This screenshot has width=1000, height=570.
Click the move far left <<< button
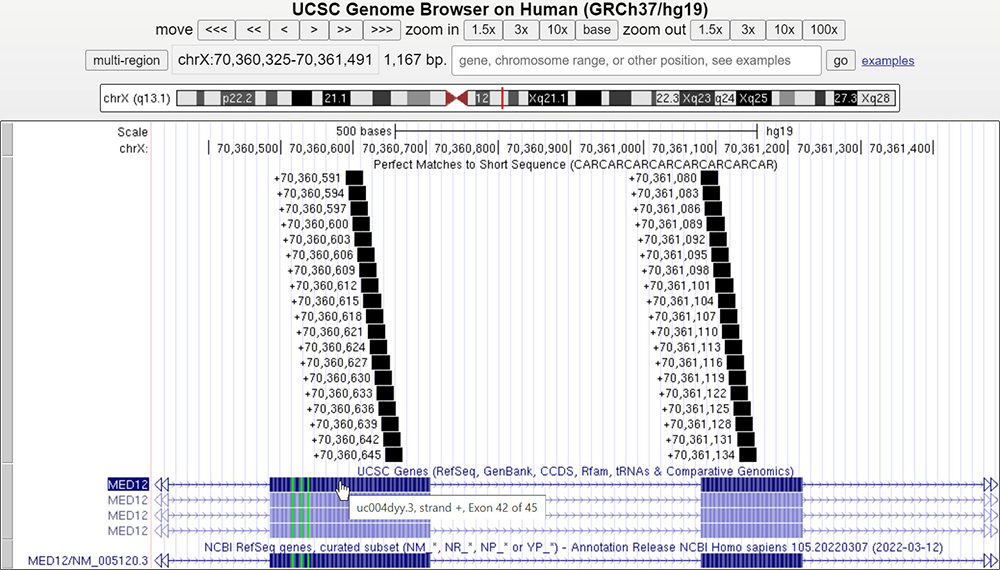(x=217, y=29)
